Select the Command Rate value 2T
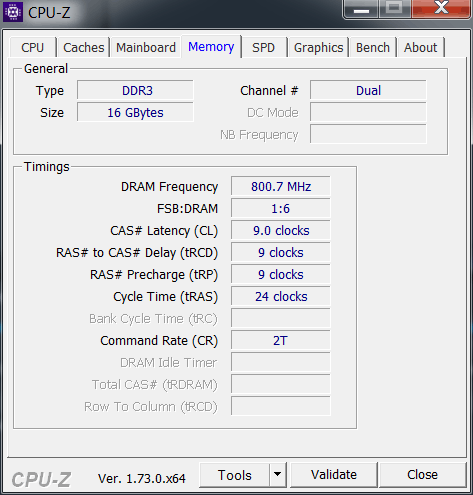 [281, 340]
